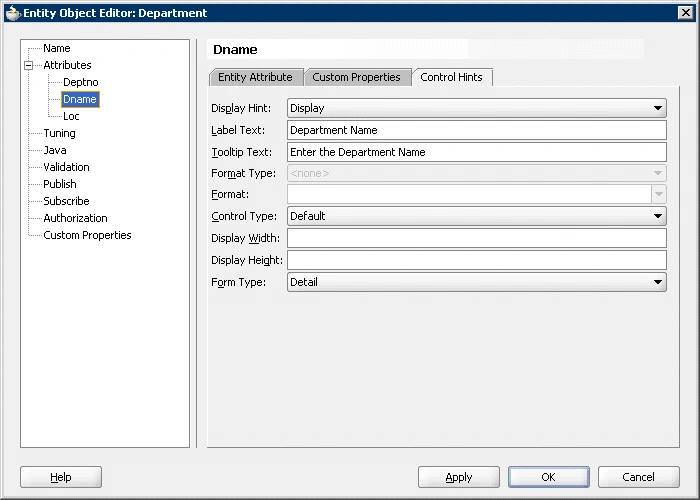Open the Control Type dropdown
700x500 pixels.
pos(477,216)
